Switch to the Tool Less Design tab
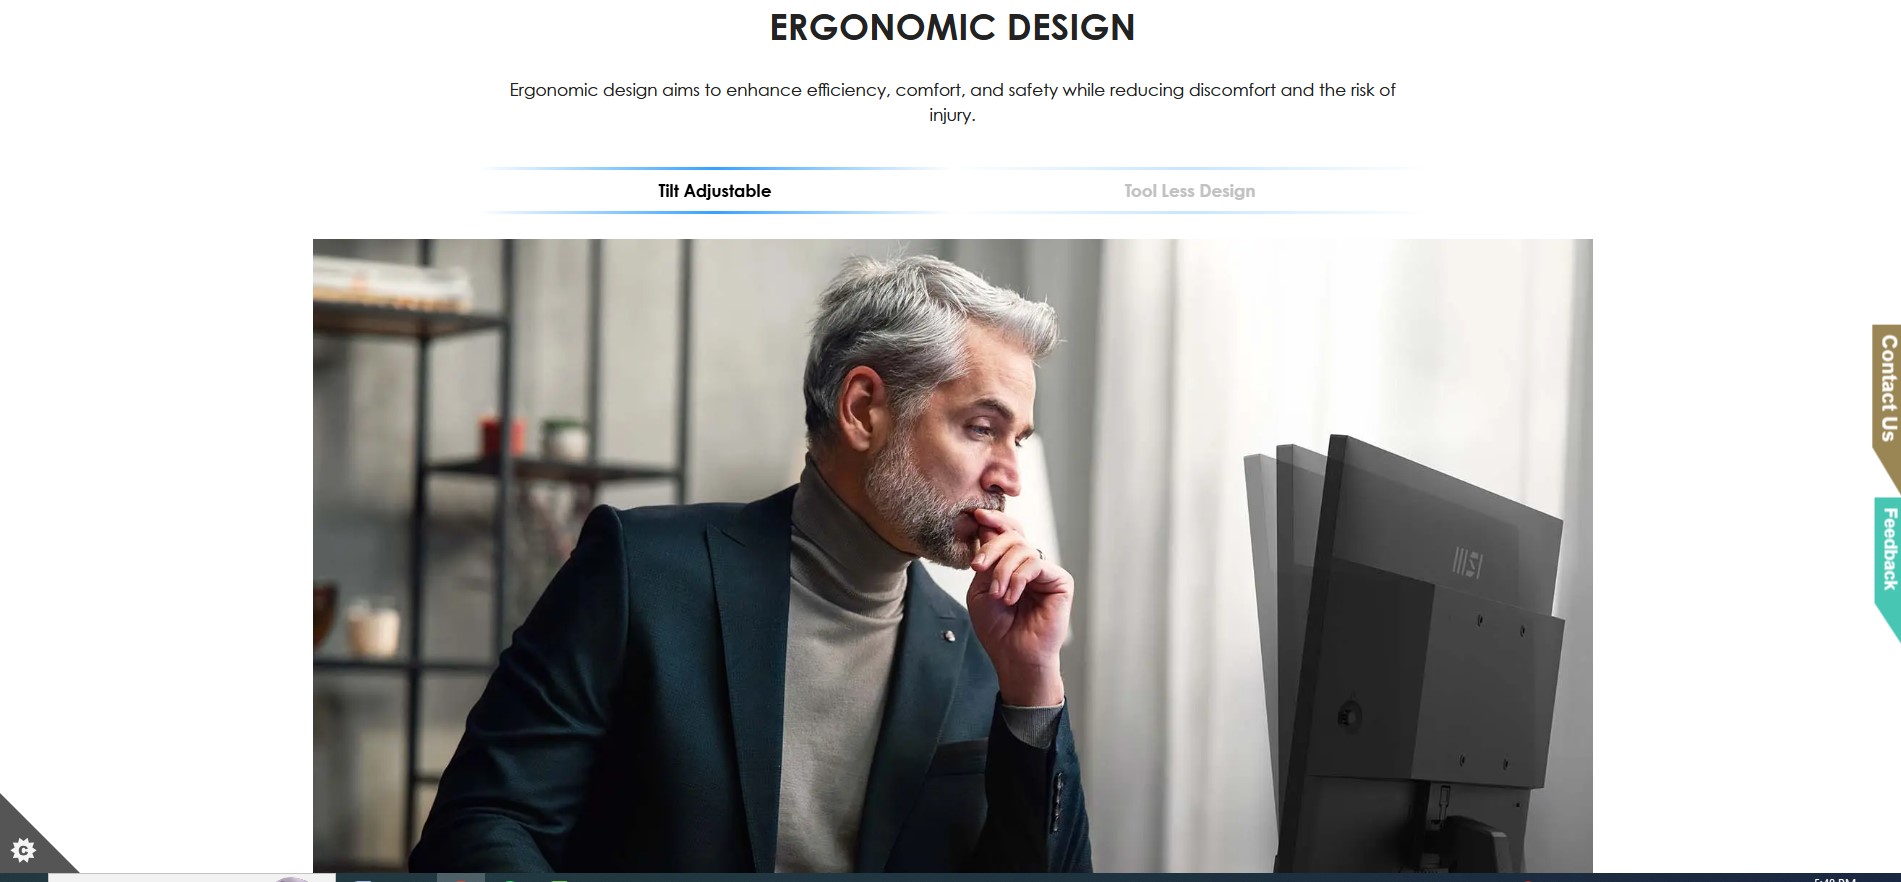This screenshot has height=882, width=1901. click(x=1189, y=191)
